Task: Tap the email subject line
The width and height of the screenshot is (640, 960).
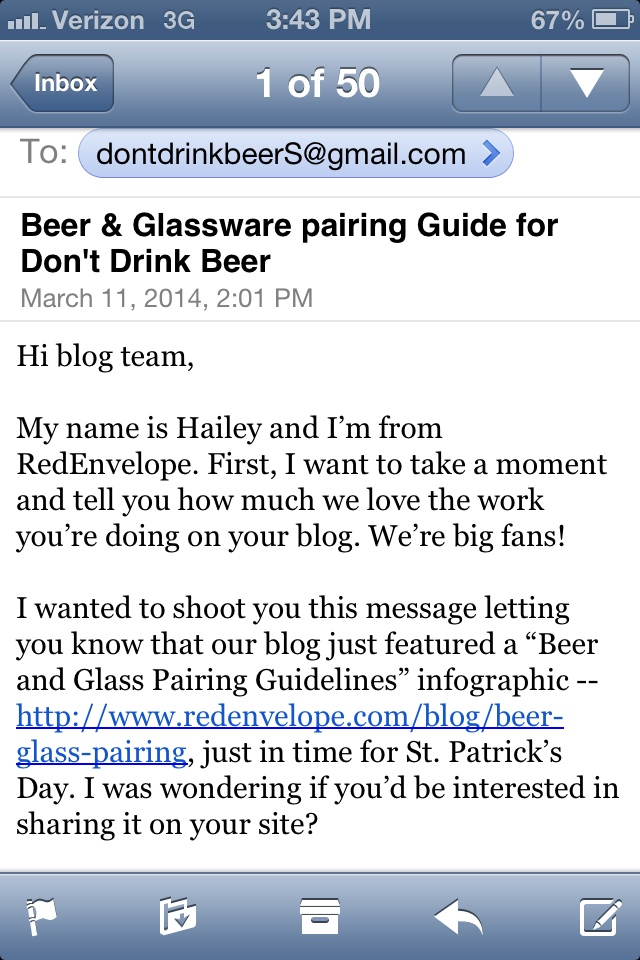Action: click(289, 243)
